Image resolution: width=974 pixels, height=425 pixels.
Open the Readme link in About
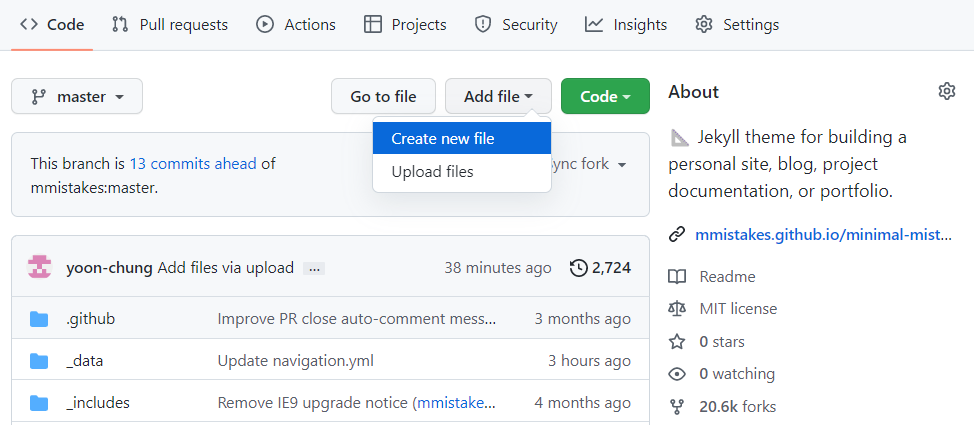727,276
